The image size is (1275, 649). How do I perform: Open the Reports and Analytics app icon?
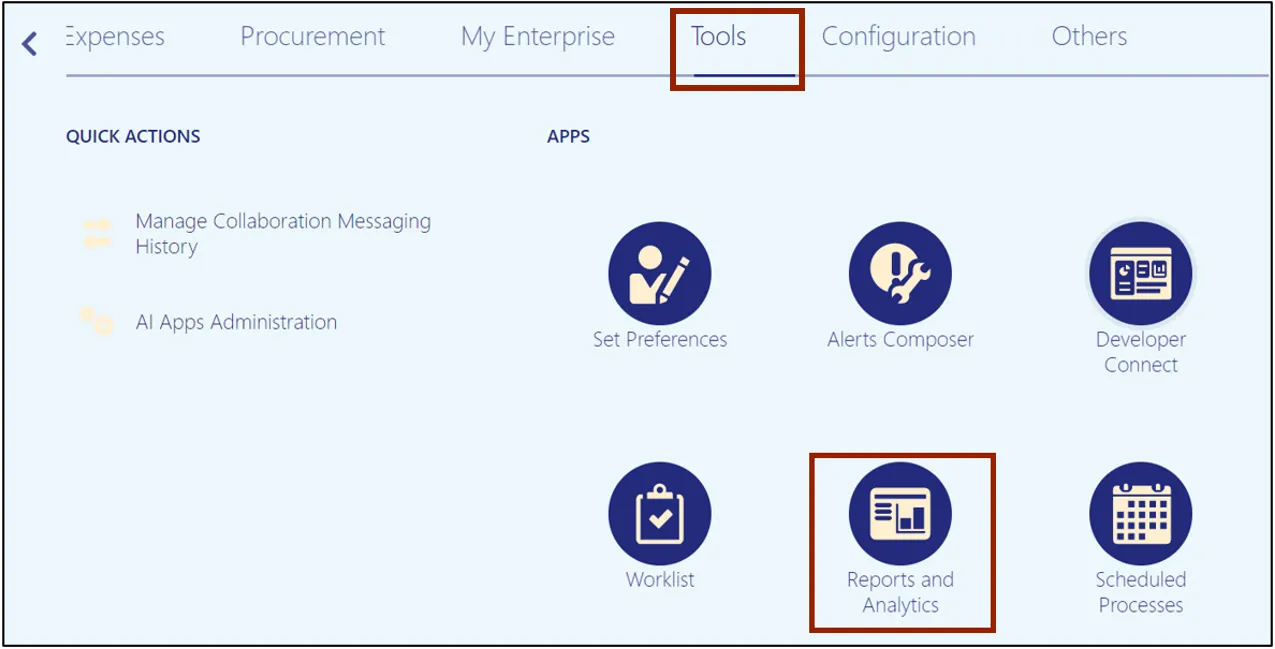pyautogui.click(x=900, y=513)
